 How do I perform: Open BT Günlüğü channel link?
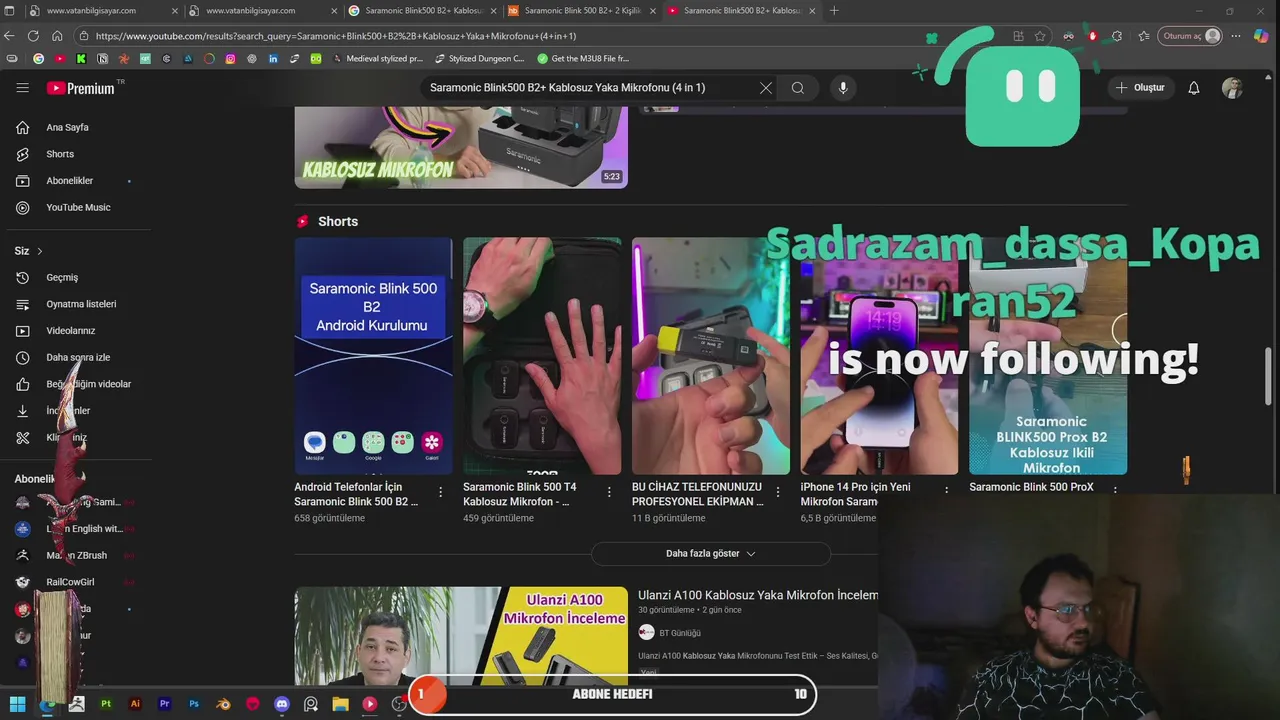coord(680,633)
